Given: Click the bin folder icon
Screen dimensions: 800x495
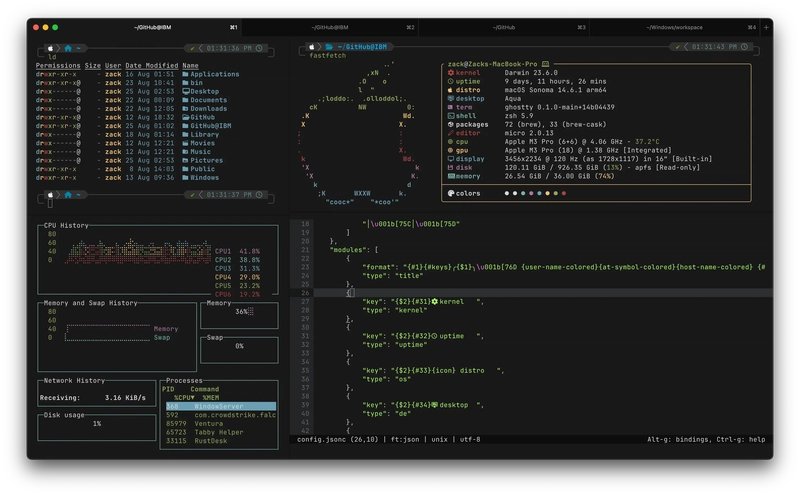Looking at the screenshot, I should (185, 83).
